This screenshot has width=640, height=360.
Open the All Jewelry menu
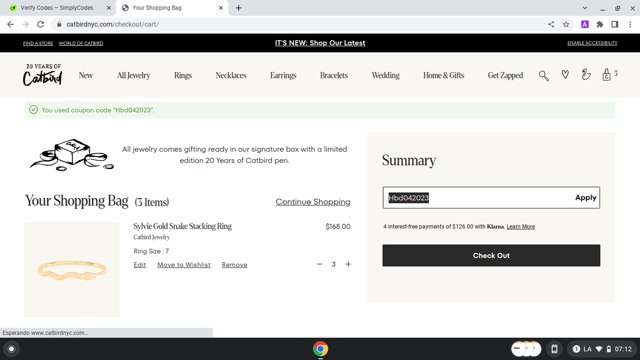click(x=133, y=76)
